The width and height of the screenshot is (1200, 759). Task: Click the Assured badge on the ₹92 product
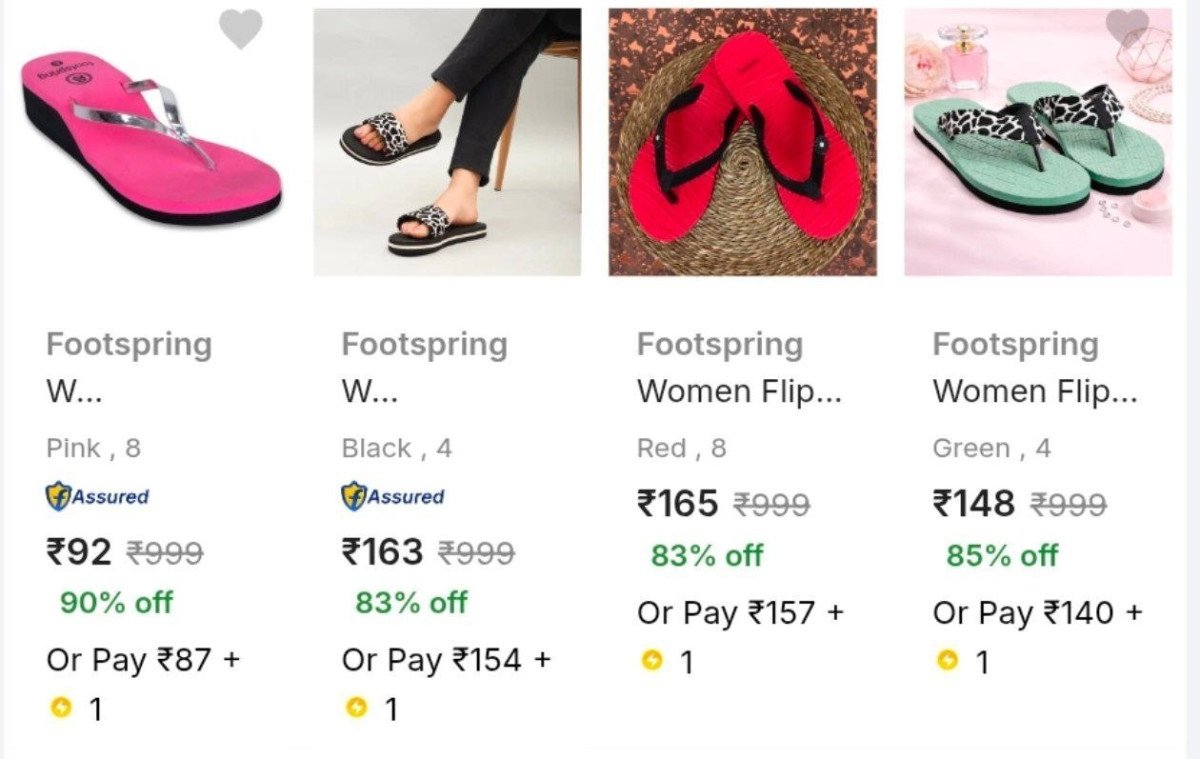(96, 497)
